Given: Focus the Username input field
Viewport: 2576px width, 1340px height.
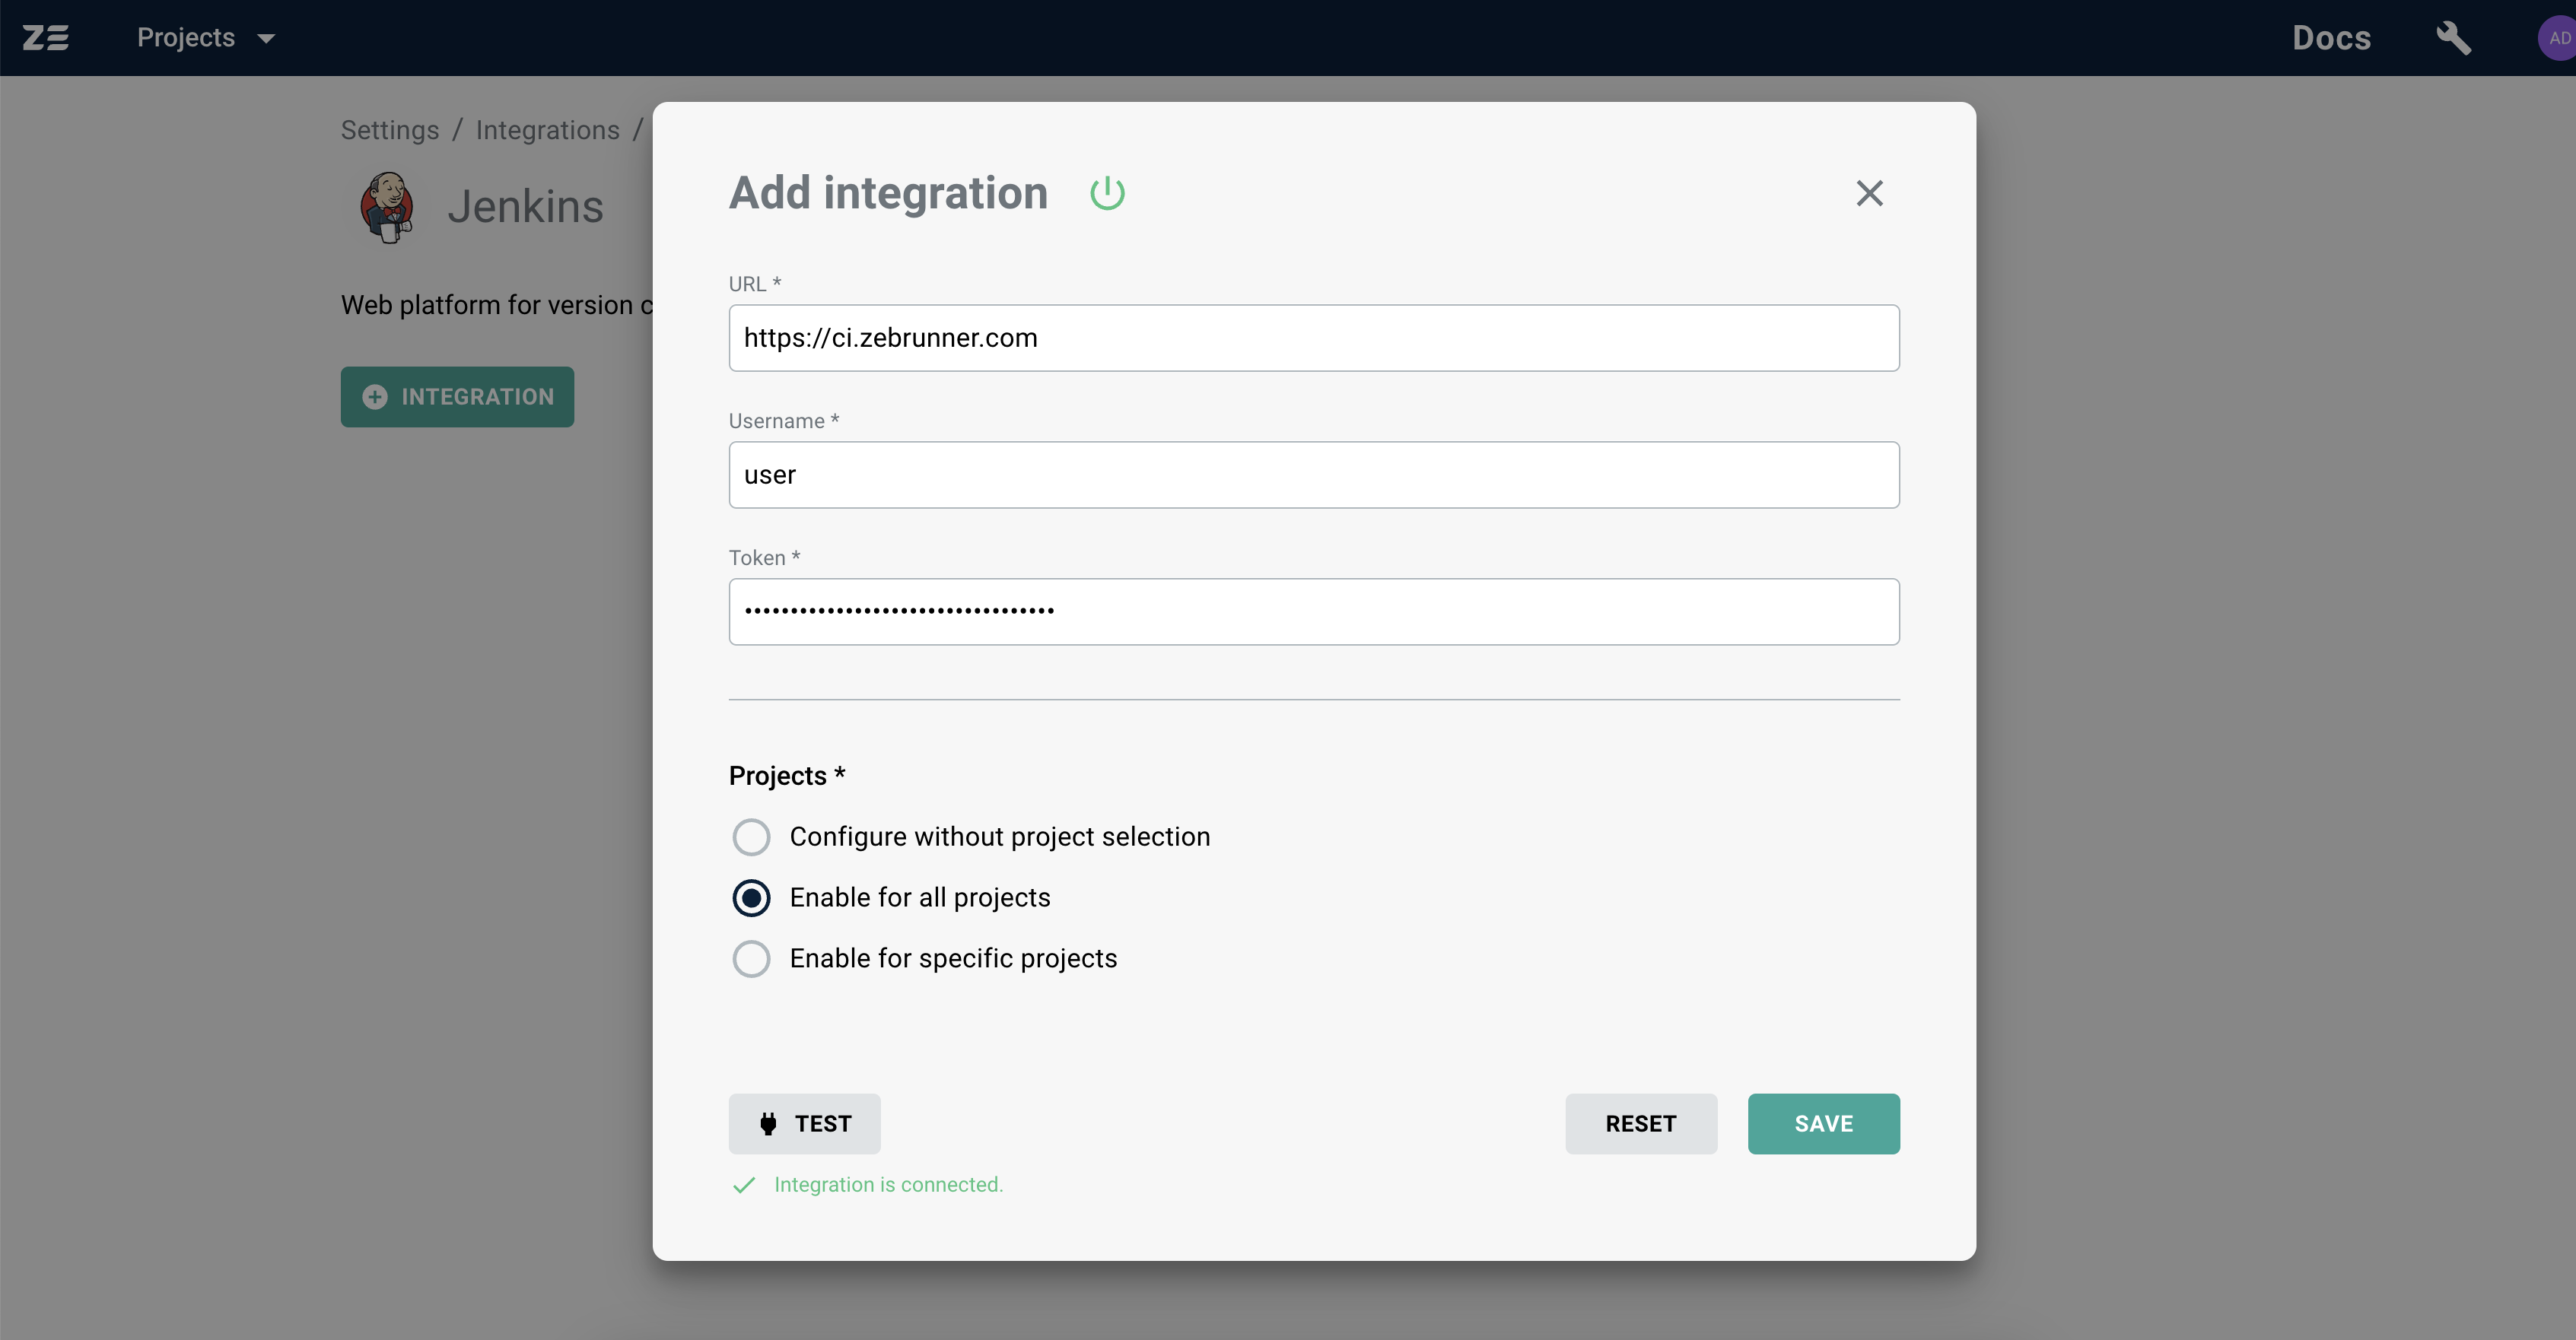Looking at the screenshot, I should pos(1314,475).
